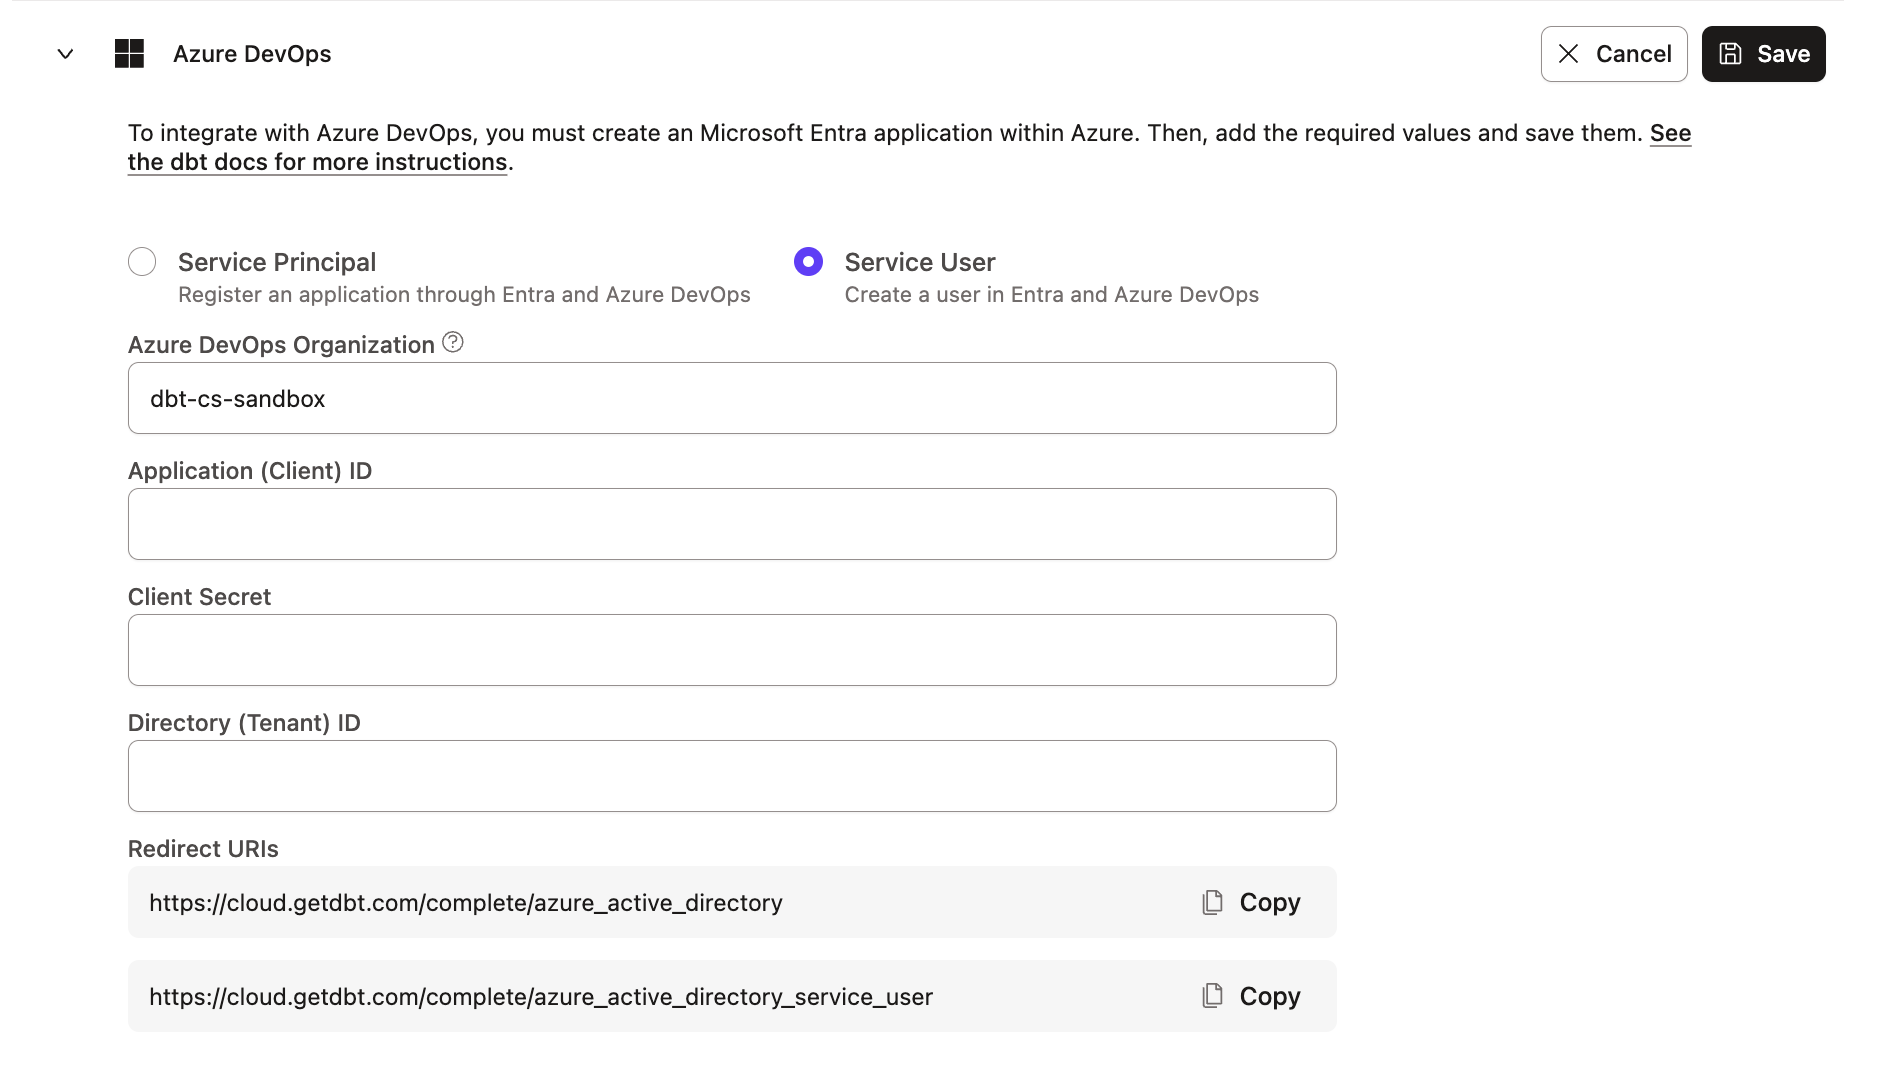The image size is (1886, 1072).
Task: Enable Service Principal registration option
Action: [x=142, y=261]
